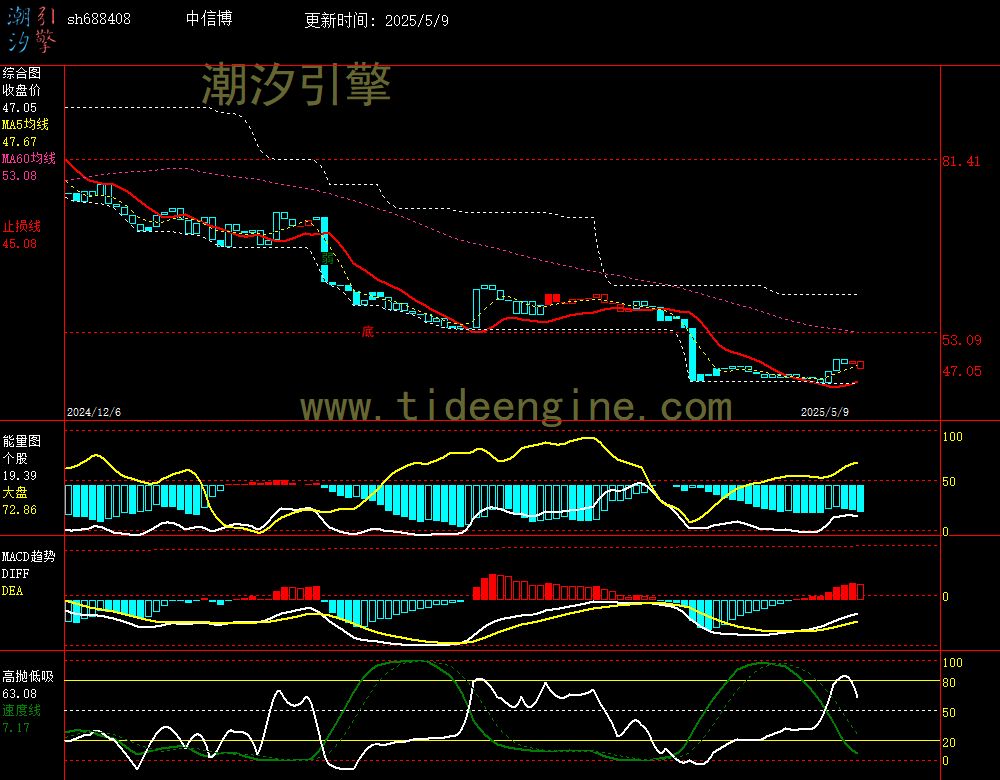Image resolution: width=1000 pixels, height=780 pixels.
Task: Click the stop-loss value 45.08
Action: click(20, 244)
